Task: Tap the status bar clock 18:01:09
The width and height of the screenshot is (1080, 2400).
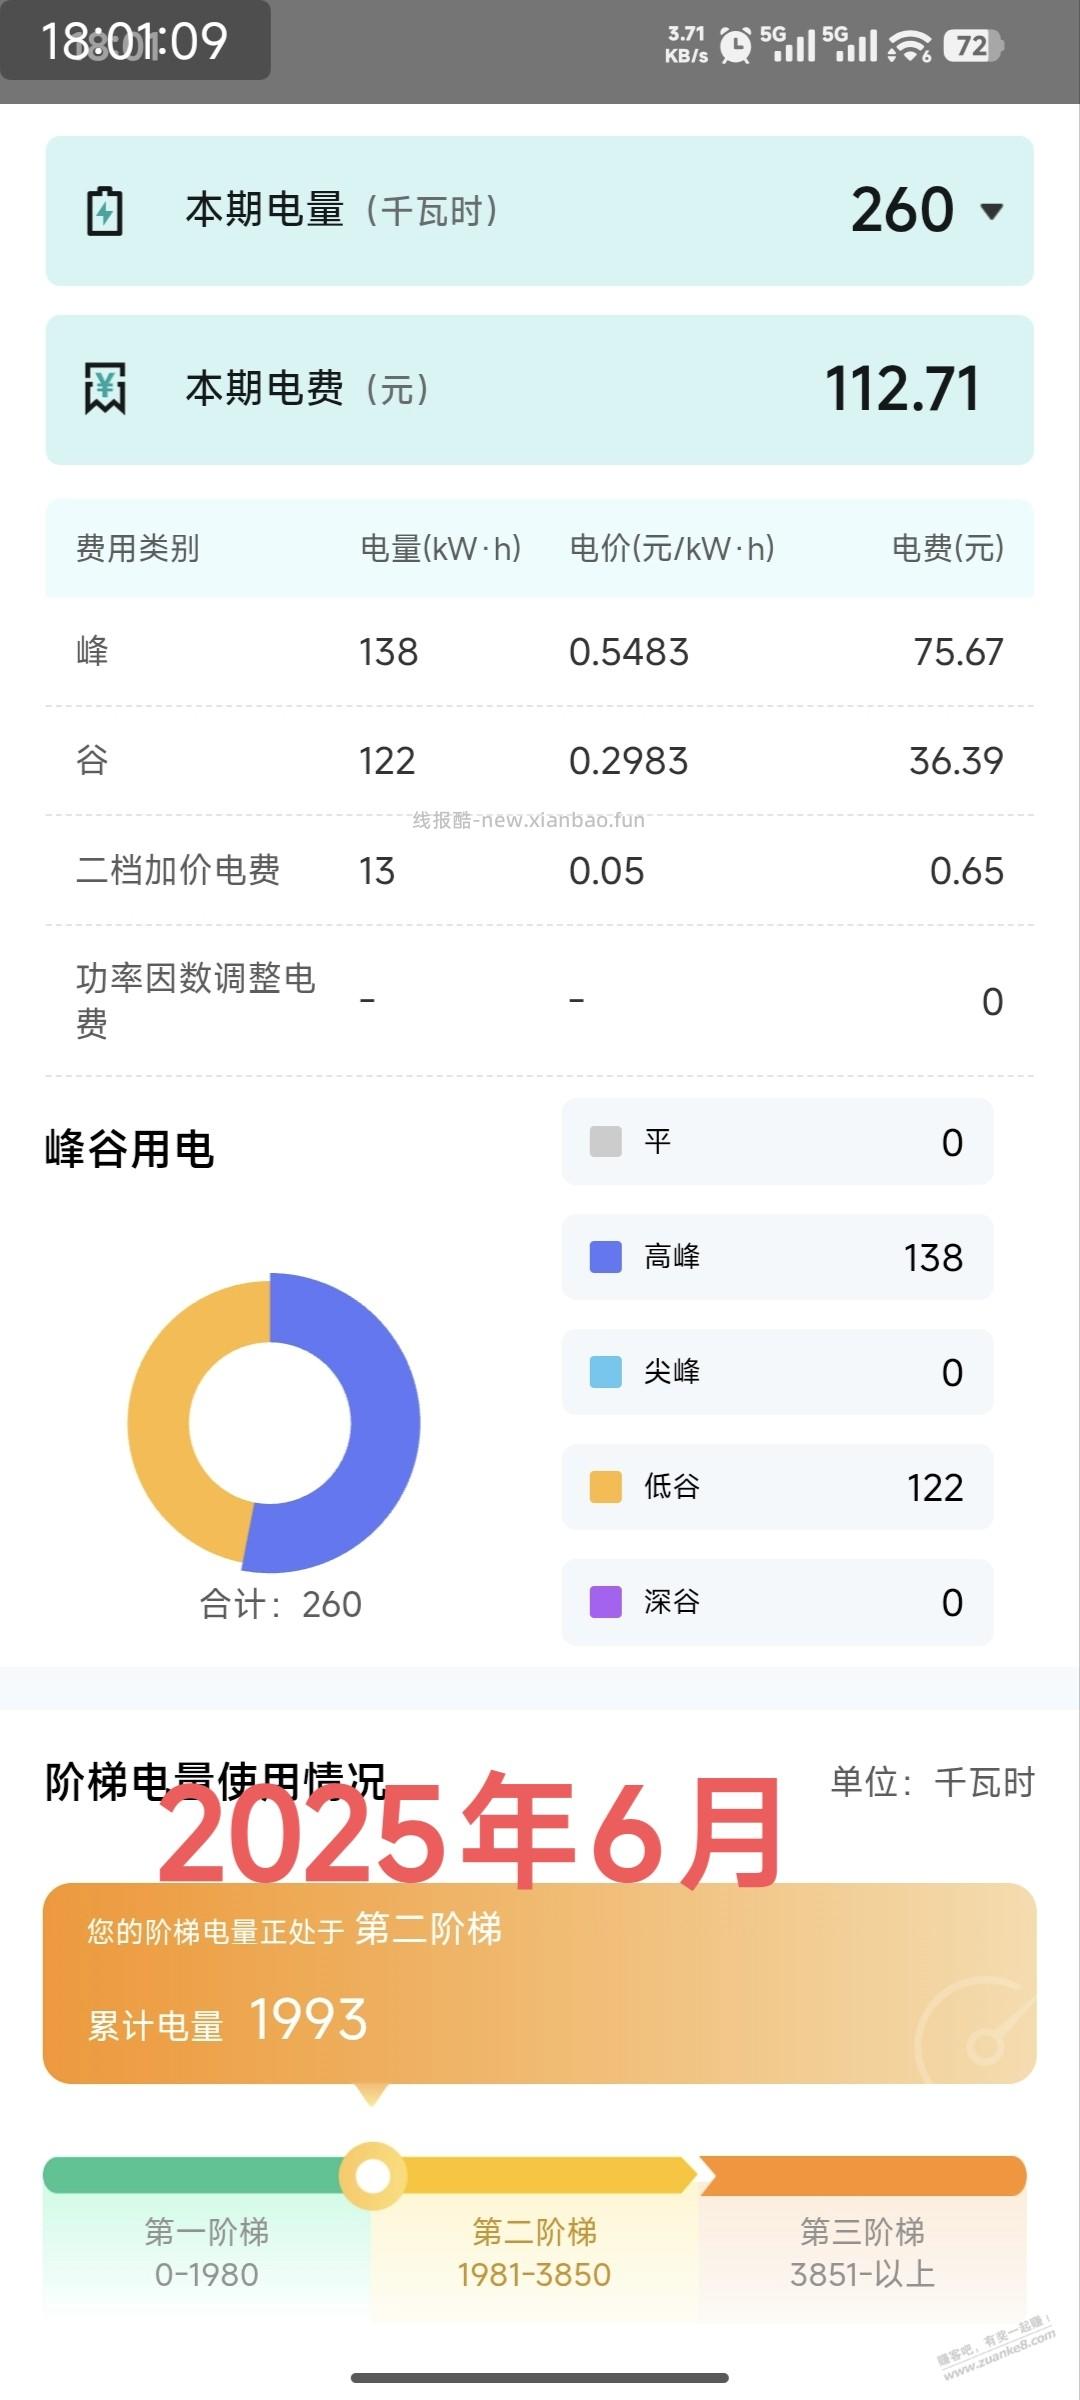Action: click(x=134, y=42)
